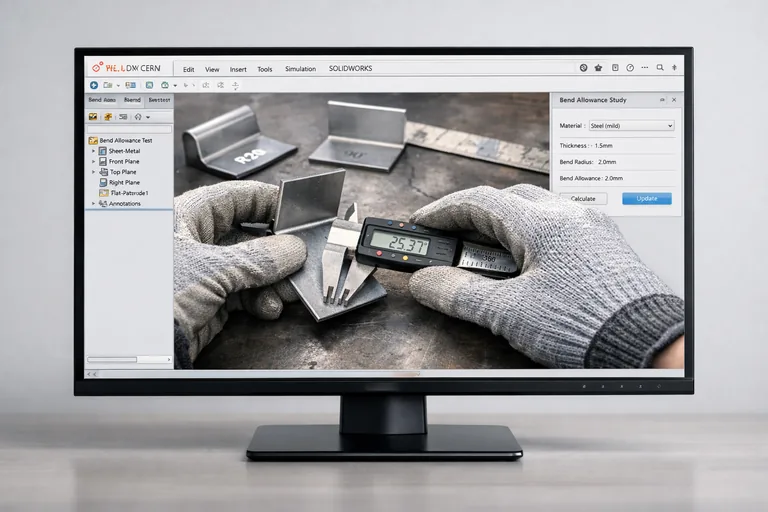Open the Tools menu
This screenshot has height=512, width=768.
point(264,69)
